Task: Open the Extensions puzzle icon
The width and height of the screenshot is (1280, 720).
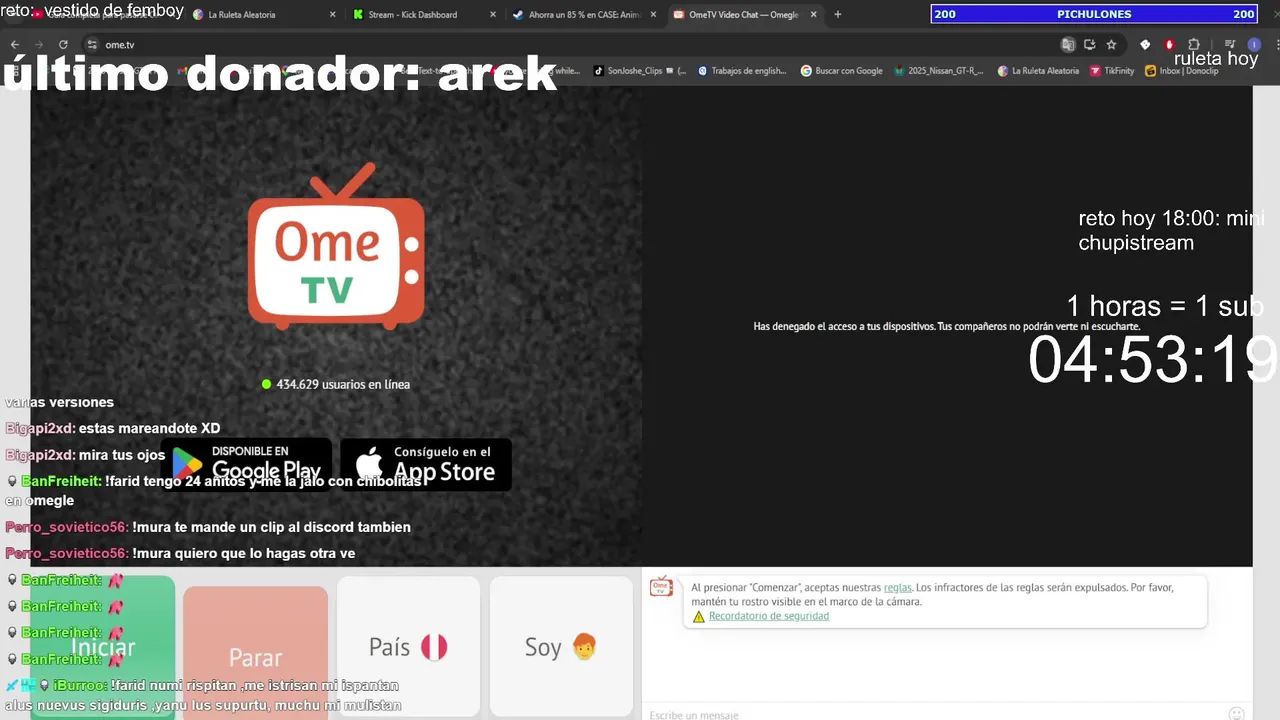Action: click(x=1194, y=45)
